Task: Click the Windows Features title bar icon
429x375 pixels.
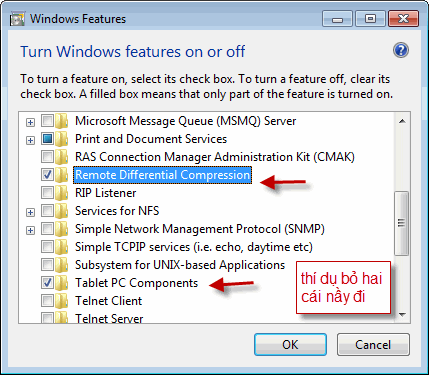Action: tap(17, 19)
